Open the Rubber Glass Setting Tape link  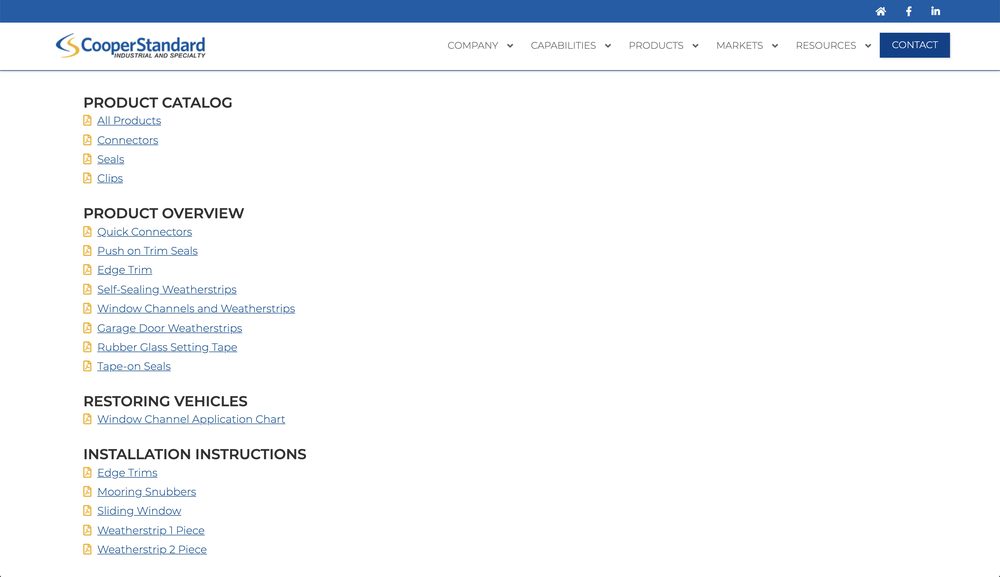point(167,347)
